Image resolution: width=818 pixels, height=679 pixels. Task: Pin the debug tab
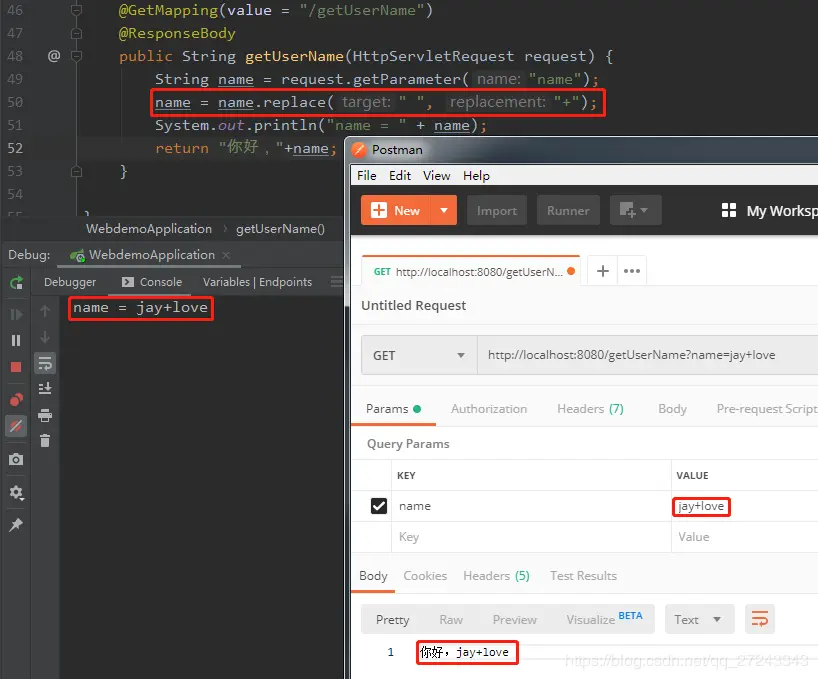(x=16, y=525)
